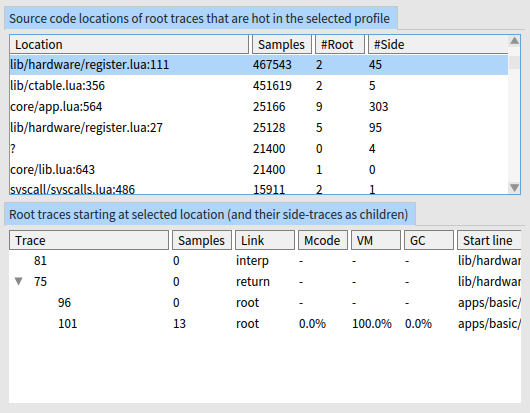The width and height of the screenshot is (530, 413).
Task: Select trace 75 row
Action: tap(265, 282)
